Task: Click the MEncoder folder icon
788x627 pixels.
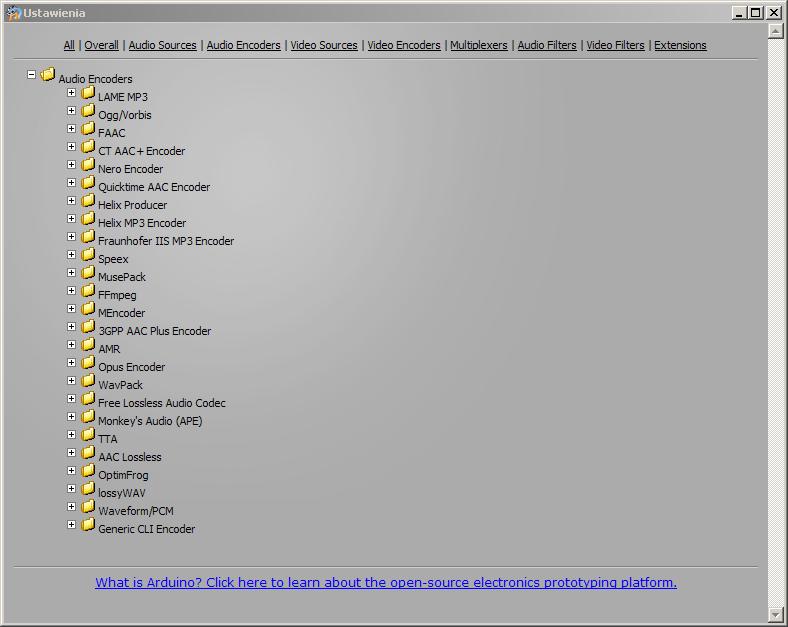Action: coord(88,309)
